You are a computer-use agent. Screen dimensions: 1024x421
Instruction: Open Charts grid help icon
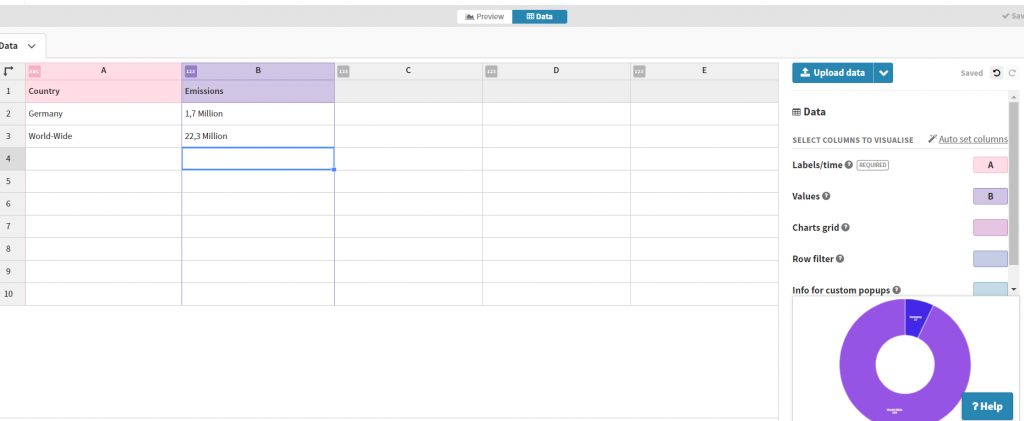pos(846,227)
